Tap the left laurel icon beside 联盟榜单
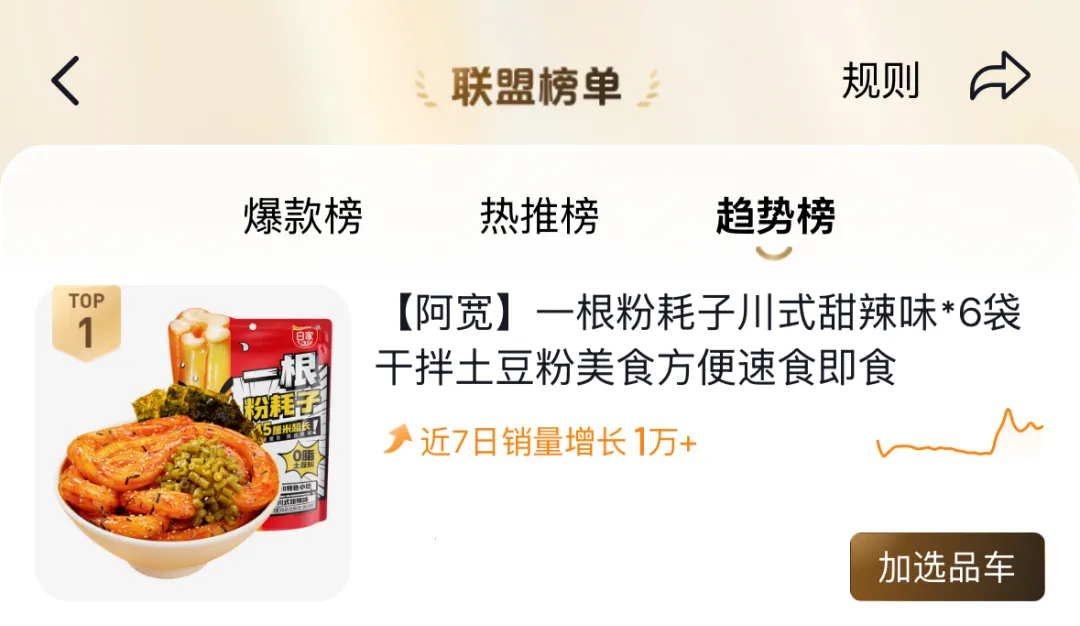Screen dimensions: 1080x626 [426, 89]
